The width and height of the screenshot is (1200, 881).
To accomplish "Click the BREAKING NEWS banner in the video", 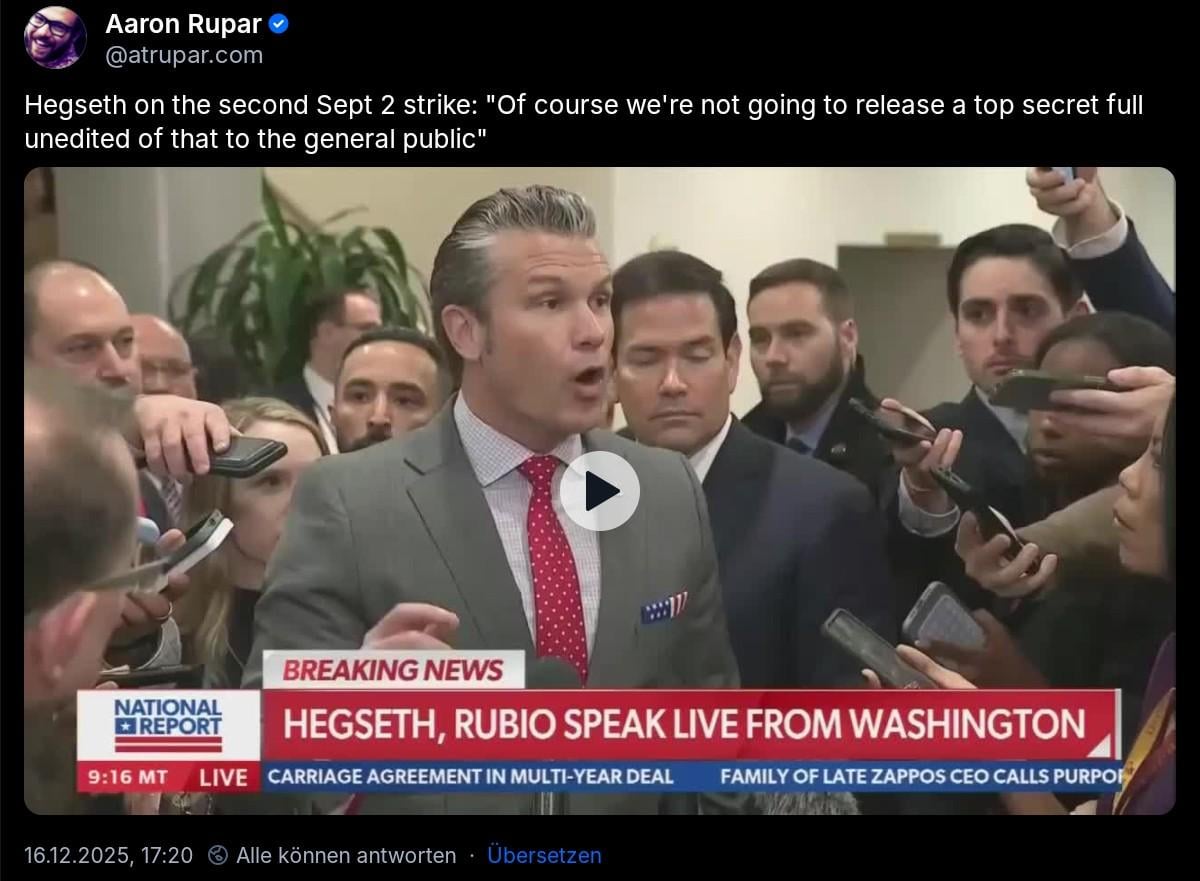I will pos(393,669).
